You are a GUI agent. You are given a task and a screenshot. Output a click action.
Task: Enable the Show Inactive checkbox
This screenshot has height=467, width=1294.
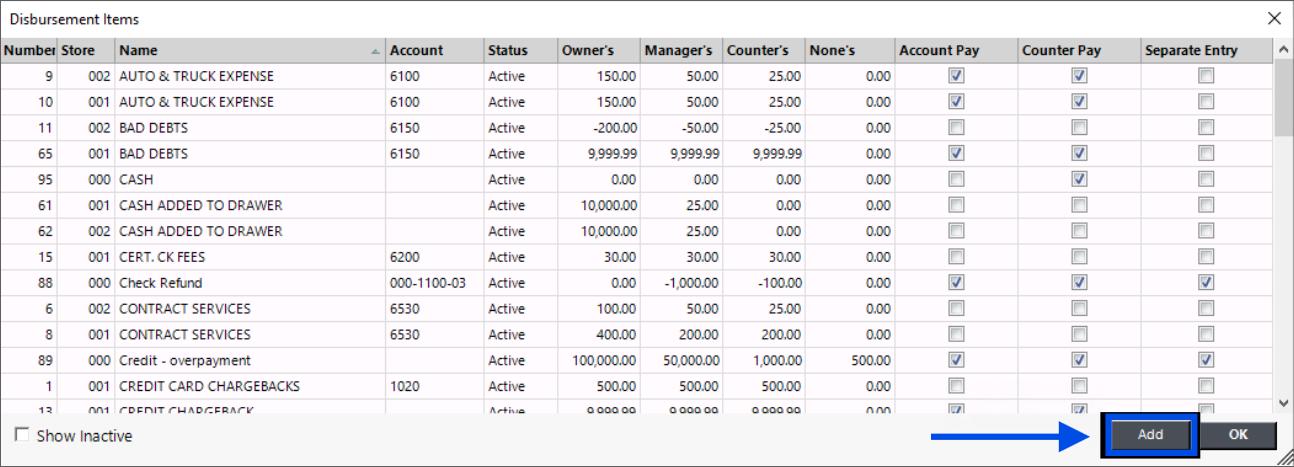pos(22,436)
